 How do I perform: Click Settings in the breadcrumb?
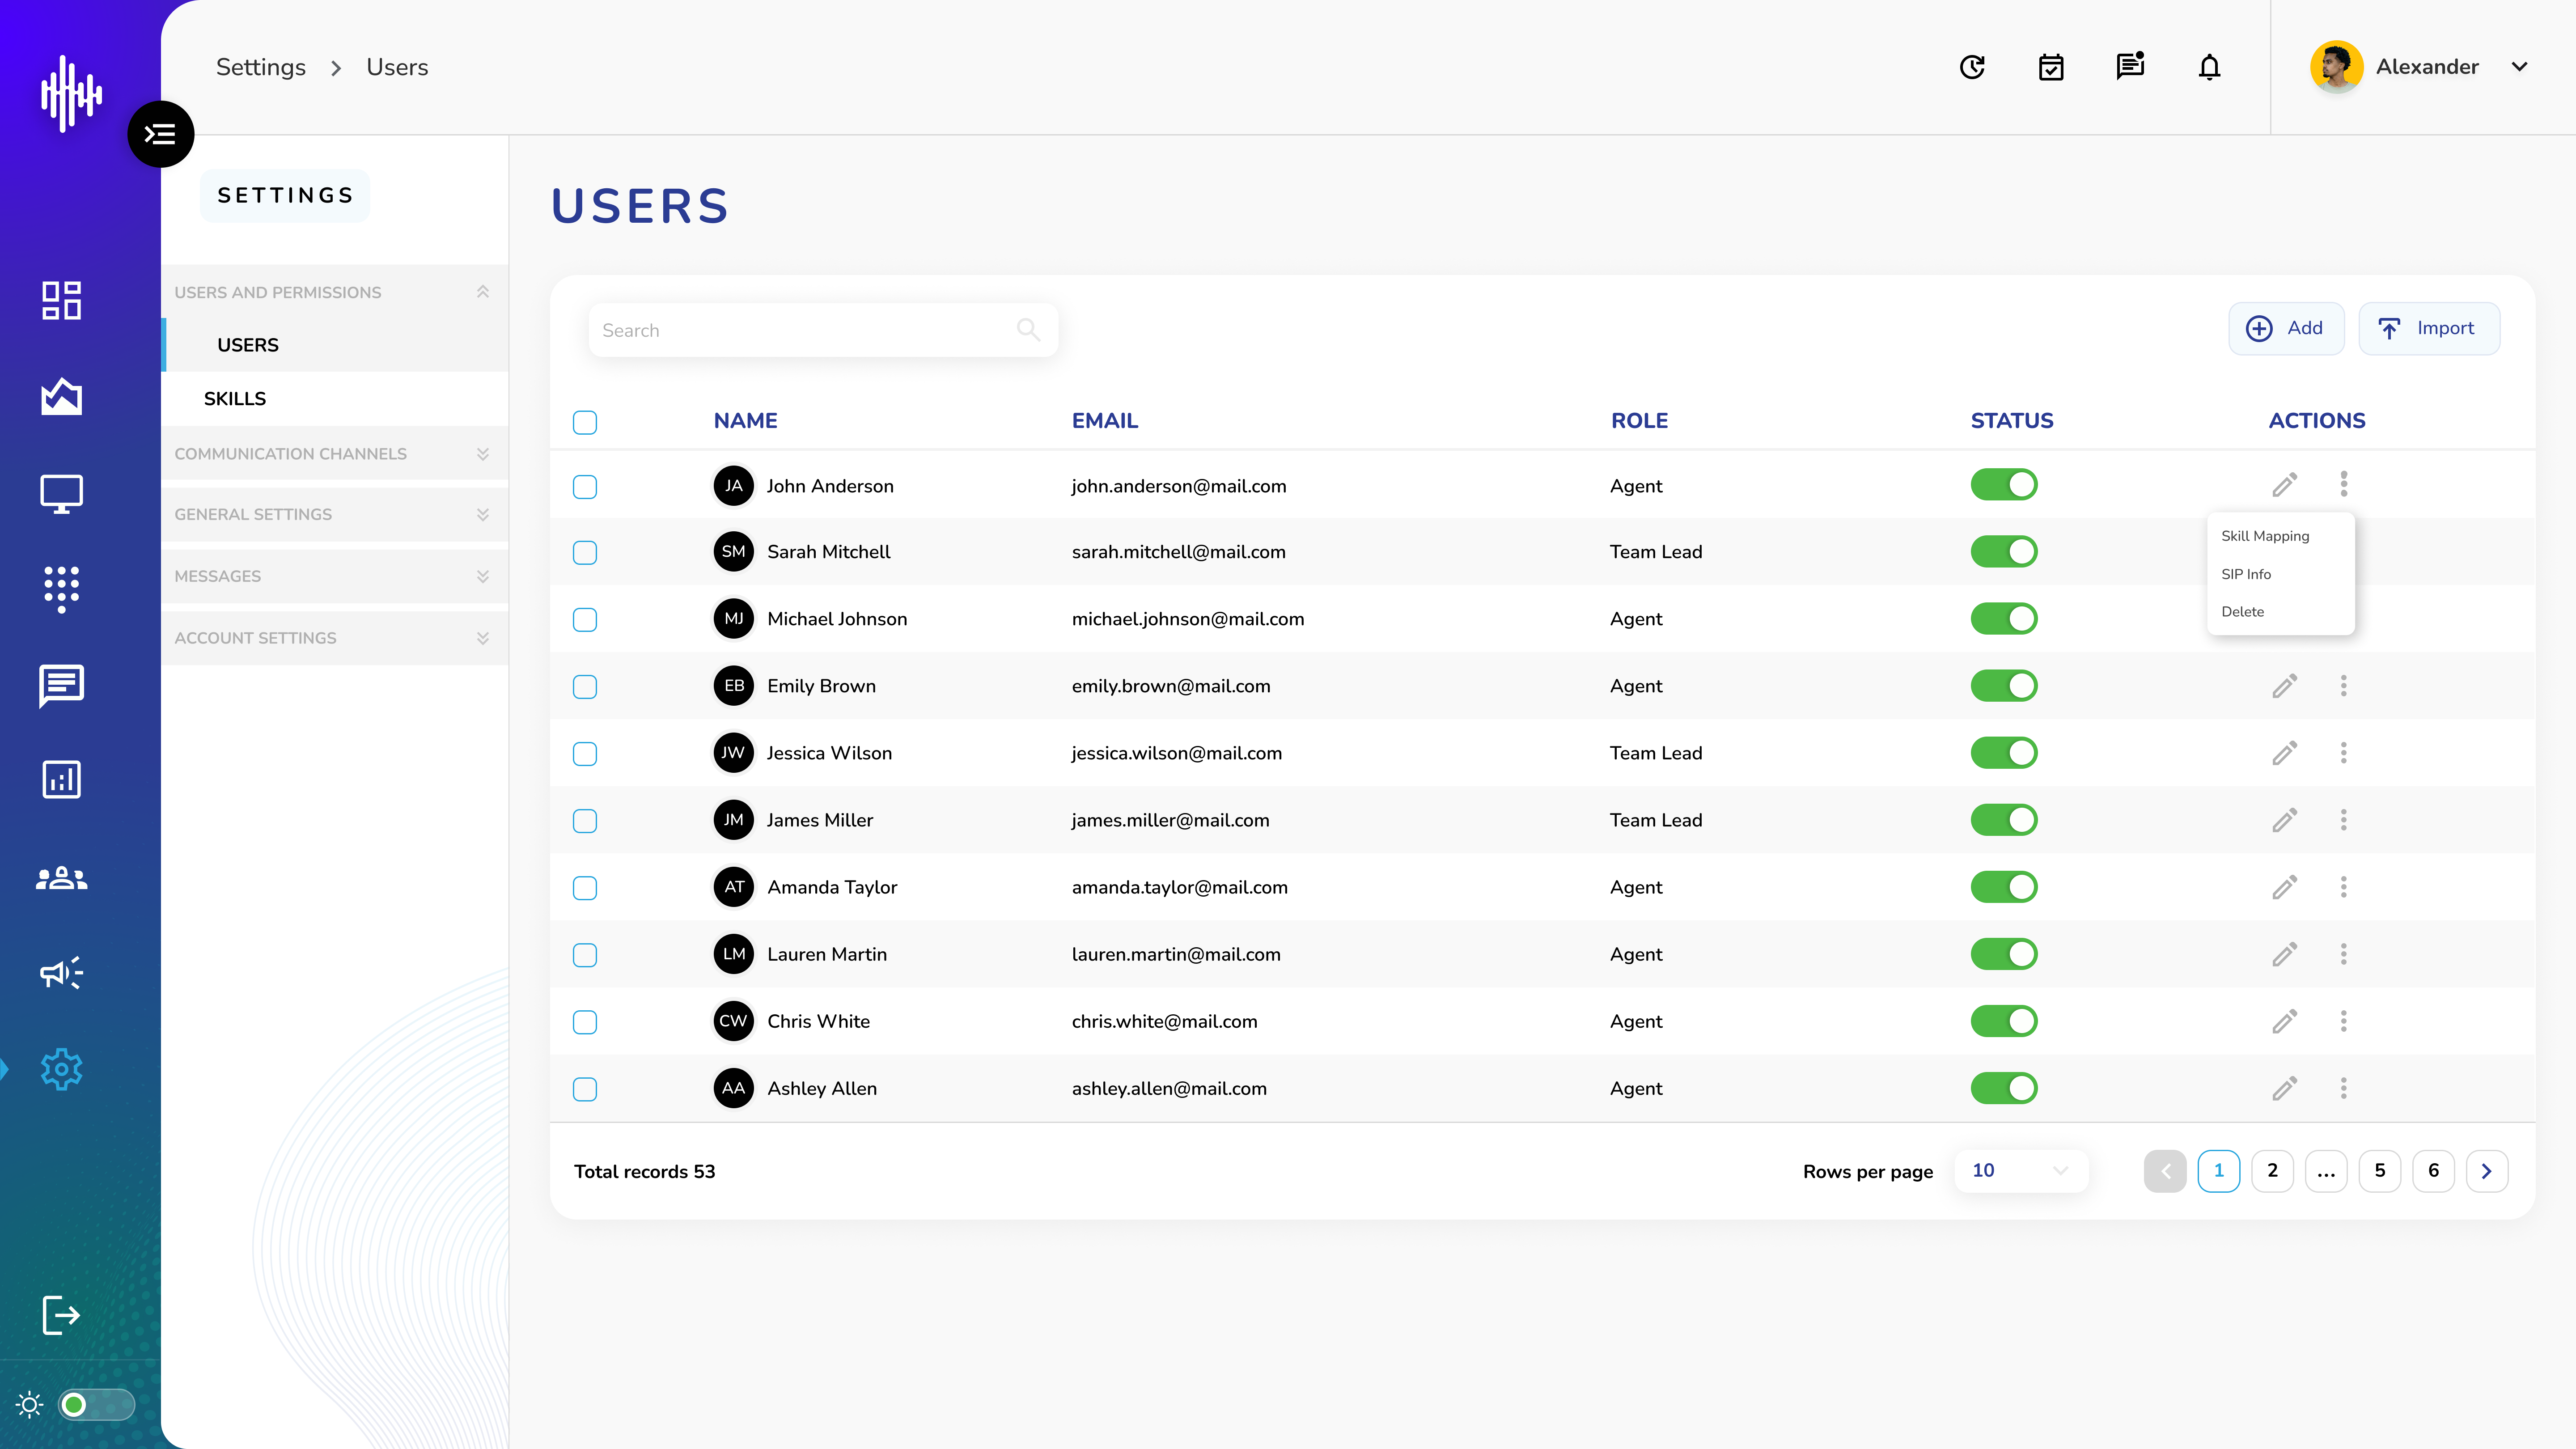point(261,67)
